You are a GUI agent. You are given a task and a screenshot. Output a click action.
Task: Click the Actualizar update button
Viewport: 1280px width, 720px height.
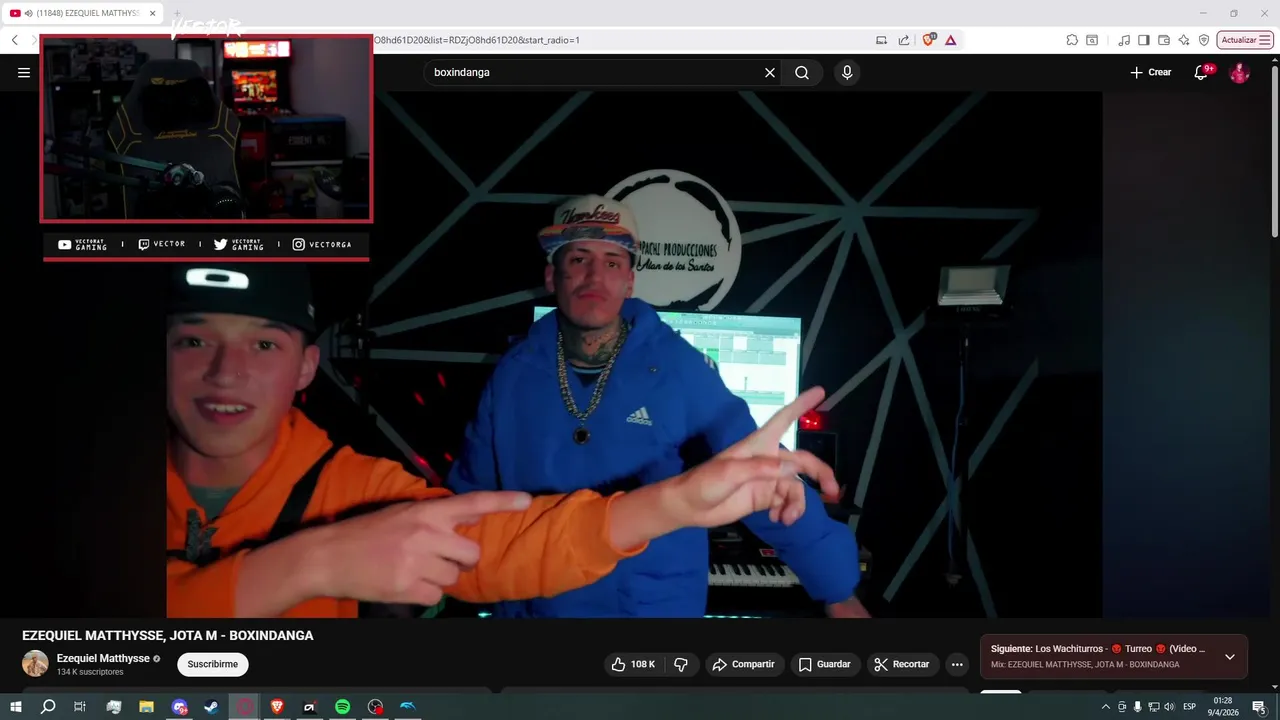(1245, 40)
